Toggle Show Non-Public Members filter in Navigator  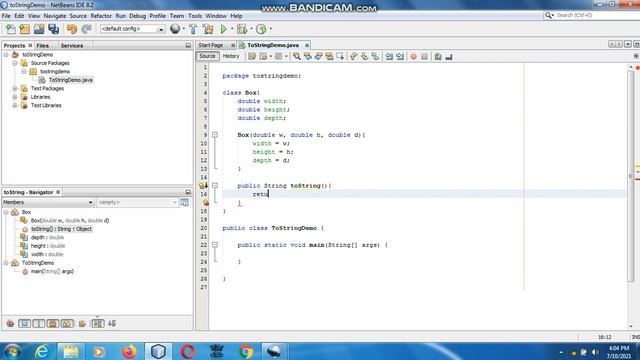click(53, 324)
